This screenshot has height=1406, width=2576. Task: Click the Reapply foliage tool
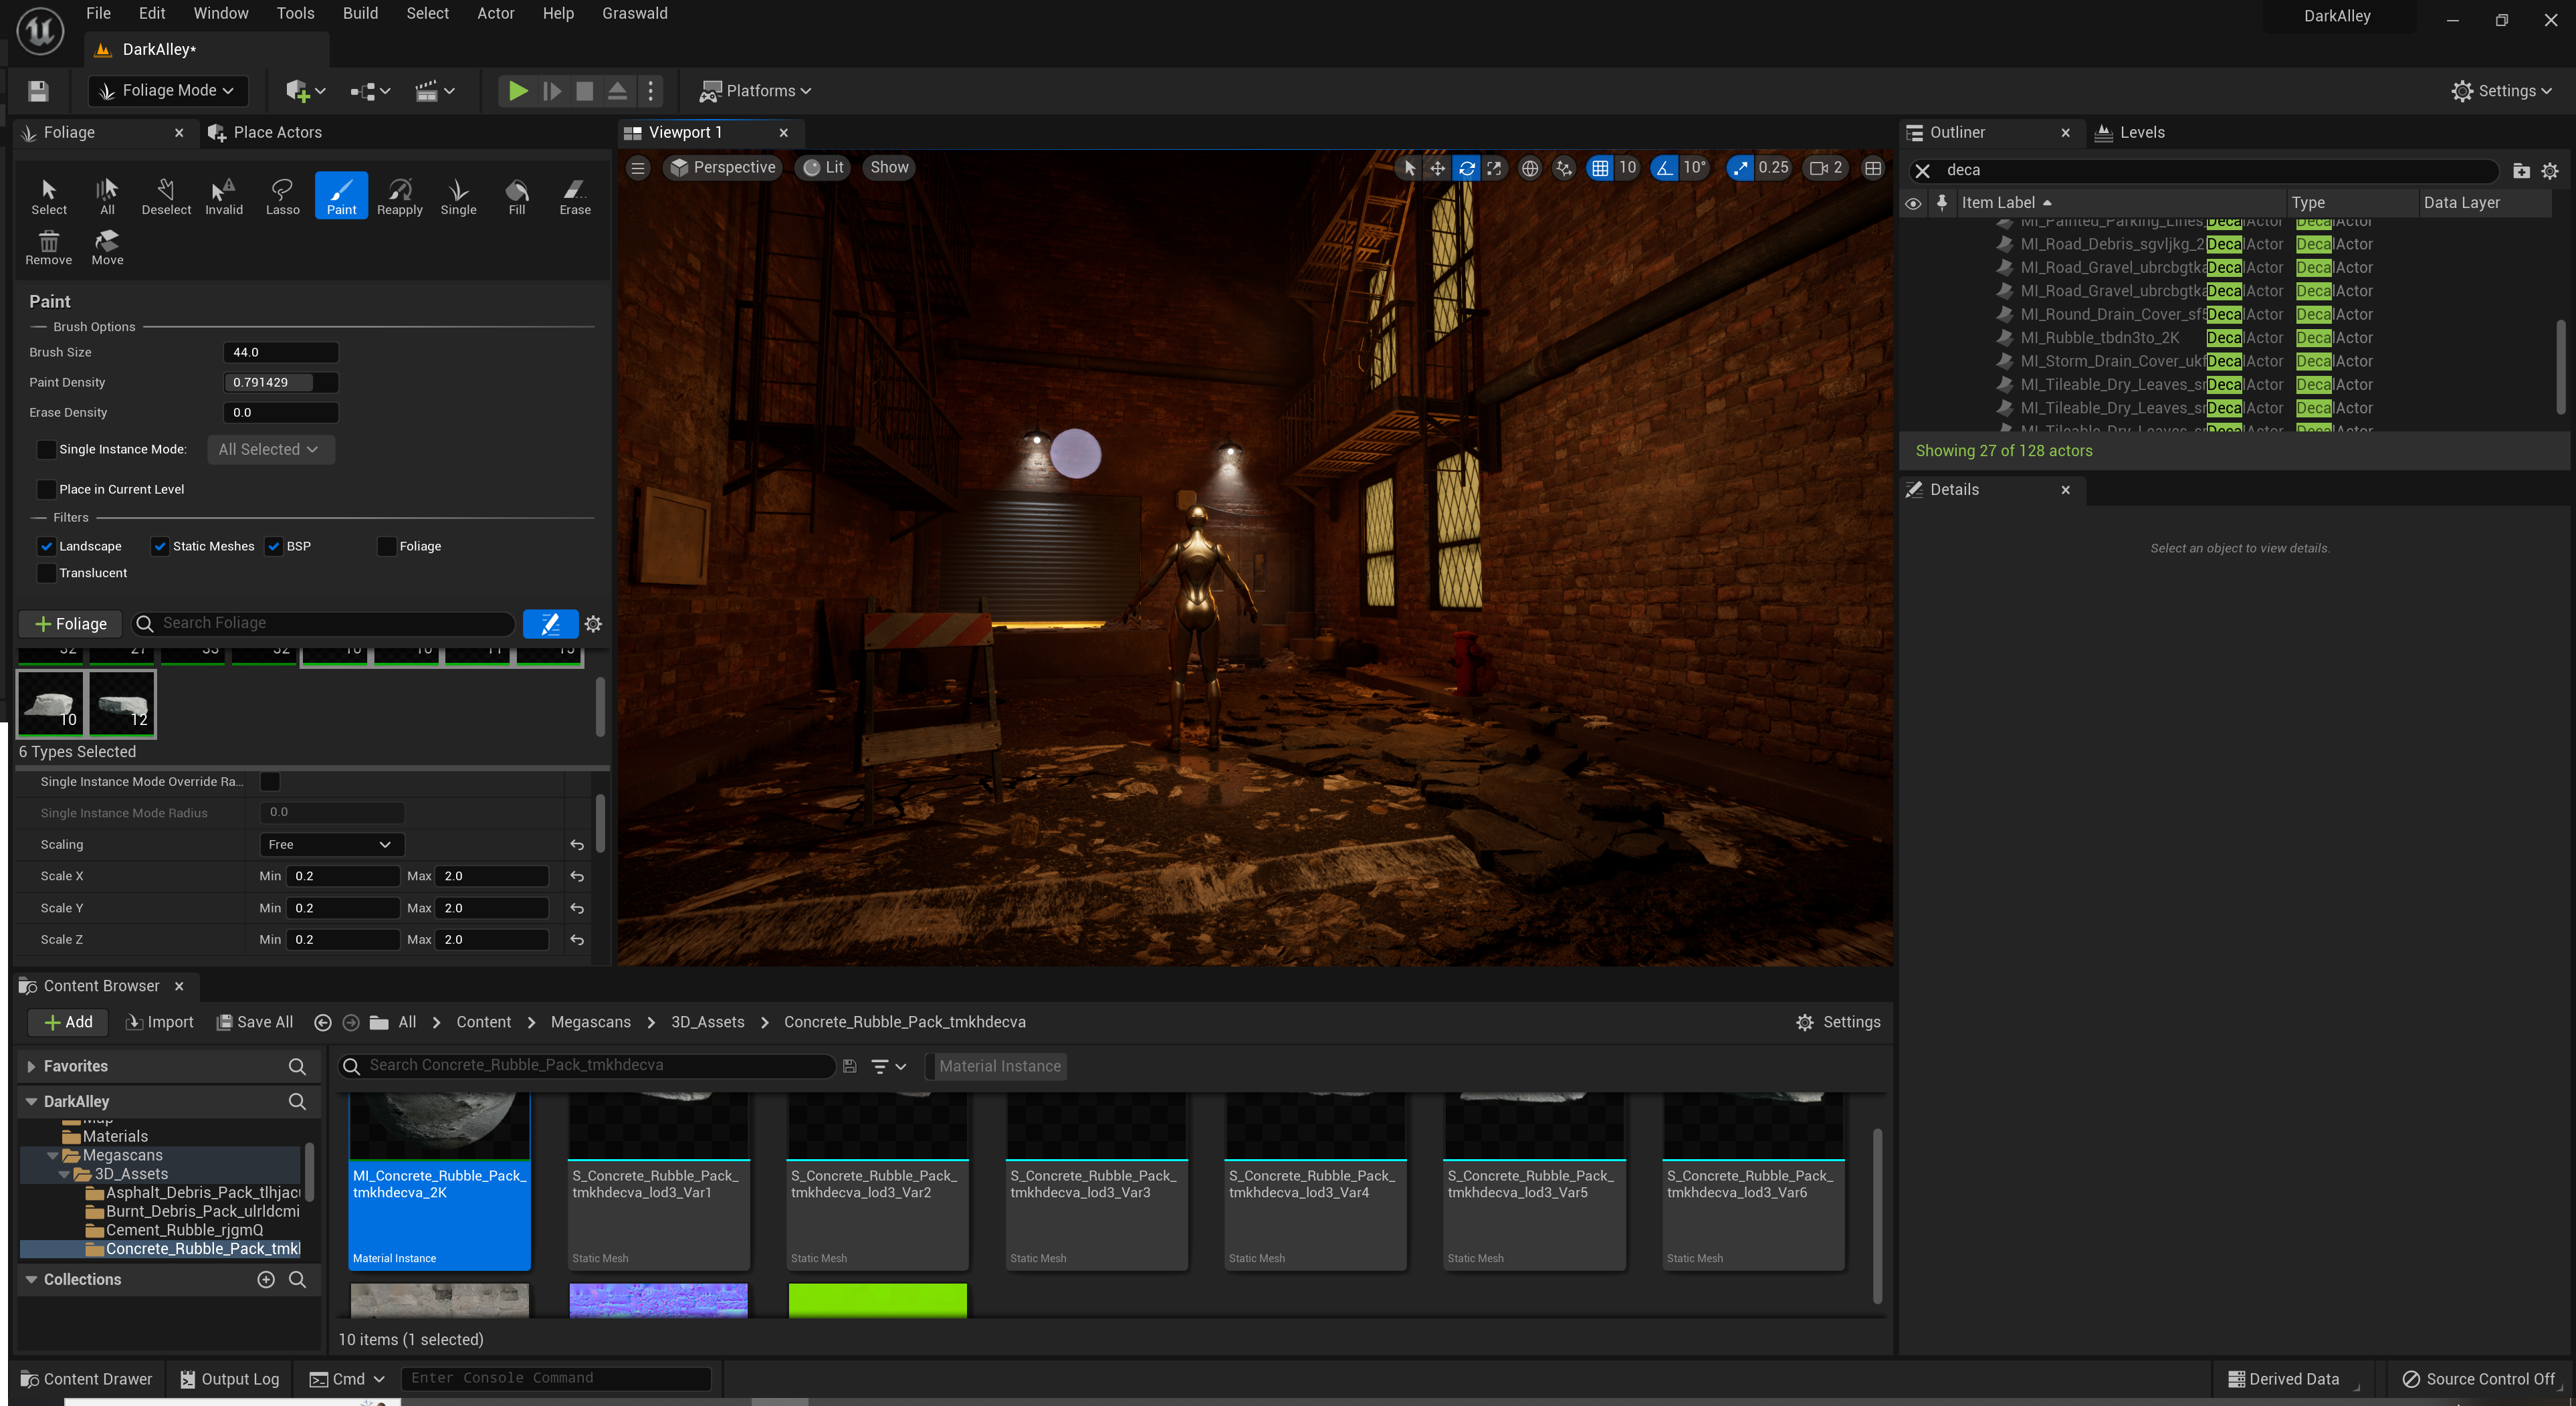coord(399,195)
